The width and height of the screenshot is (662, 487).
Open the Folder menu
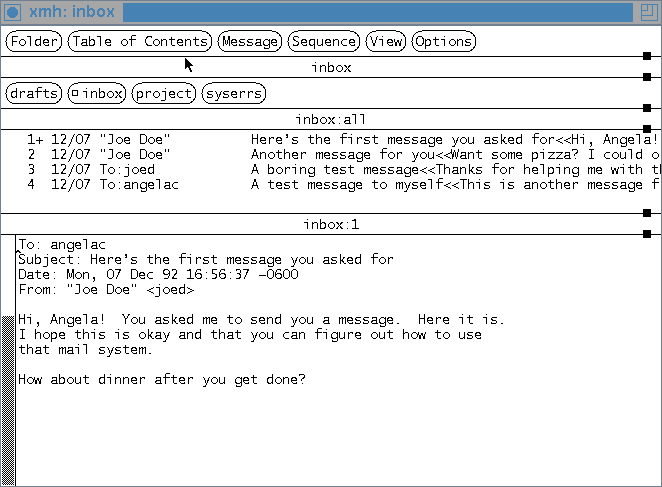pyautogui.click(x=35, y=41)
